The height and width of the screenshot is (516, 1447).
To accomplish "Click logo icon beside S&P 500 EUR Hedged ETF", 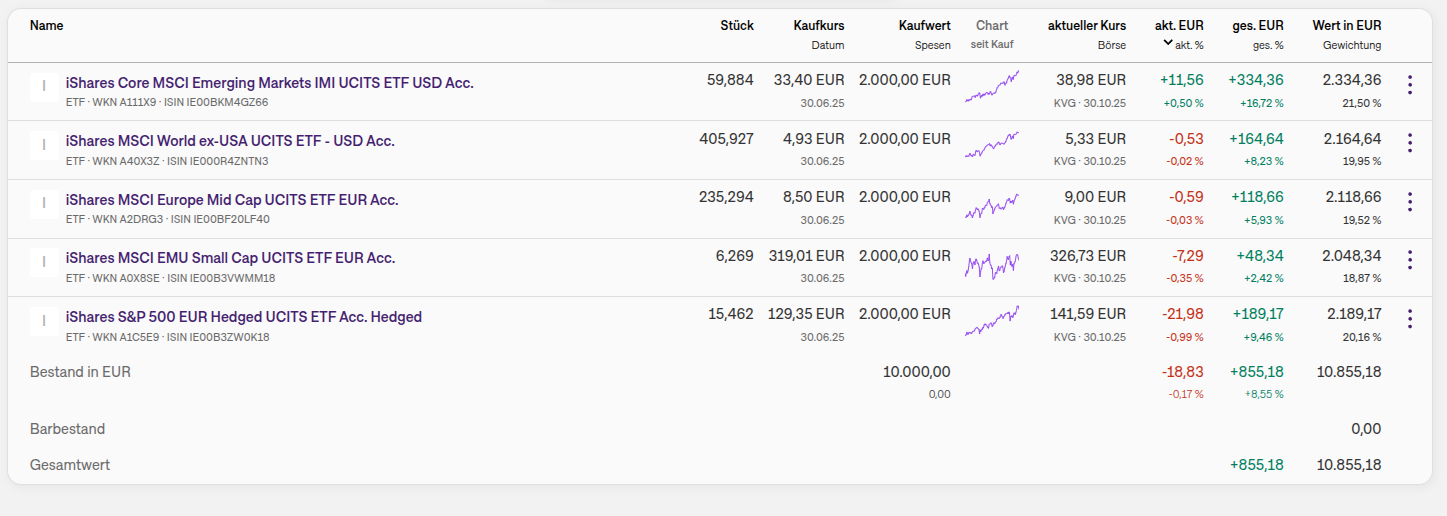I will pyautogui.click(x=43, y=322).
